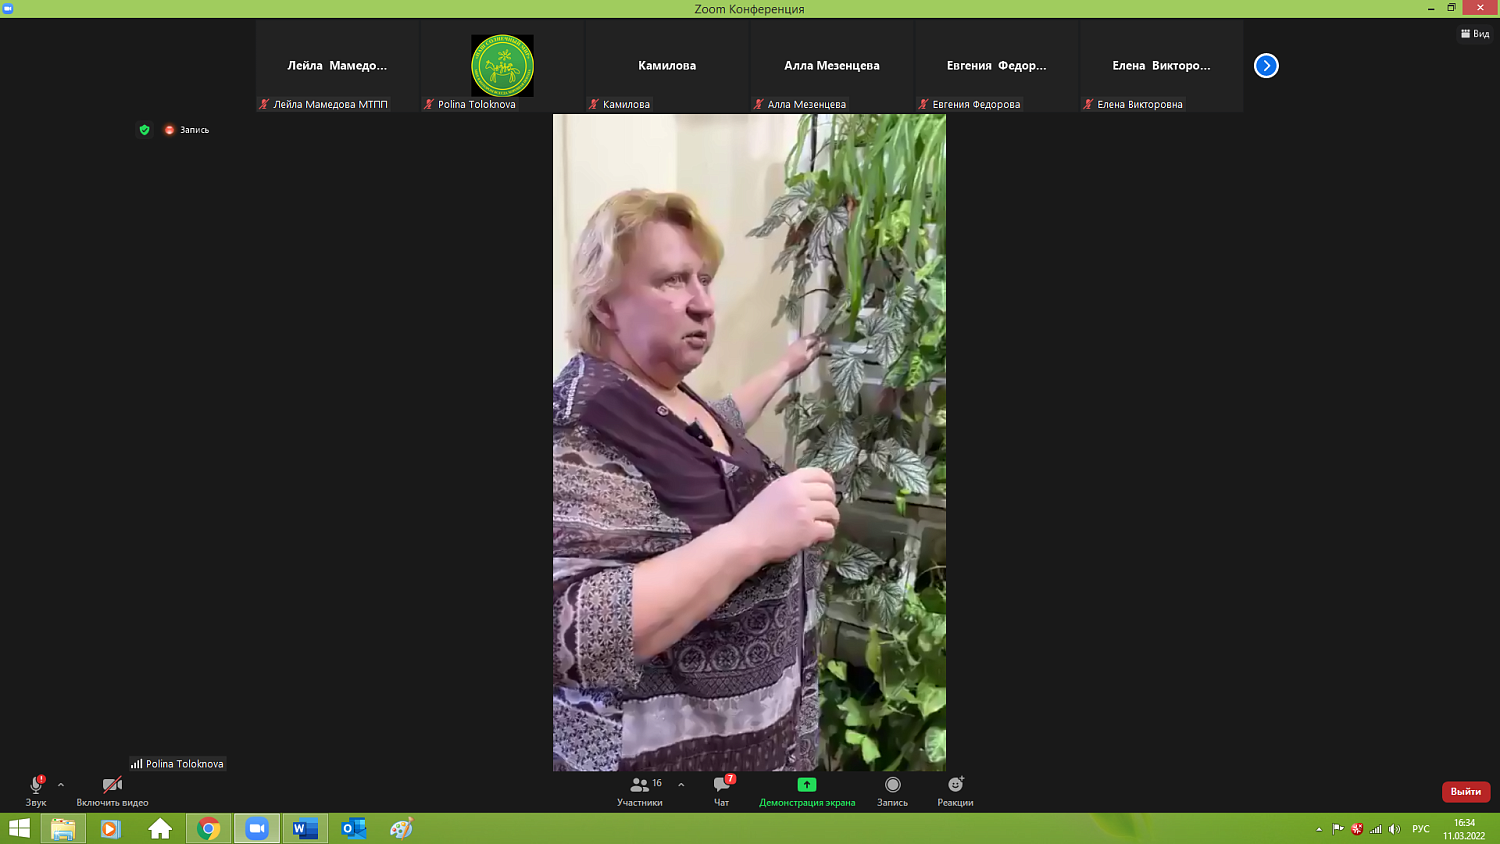Select Алла Мезенцева participant tile
This screenshot has height=844, width=1500.
pos(832,66)
